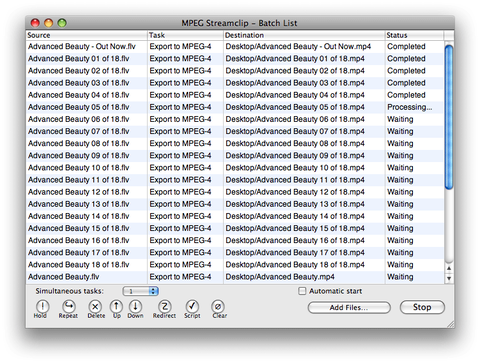The image size is (480, 363).
Task: Select source Advanced Beauty 11 of 18.flv
Action: (79, 180)
